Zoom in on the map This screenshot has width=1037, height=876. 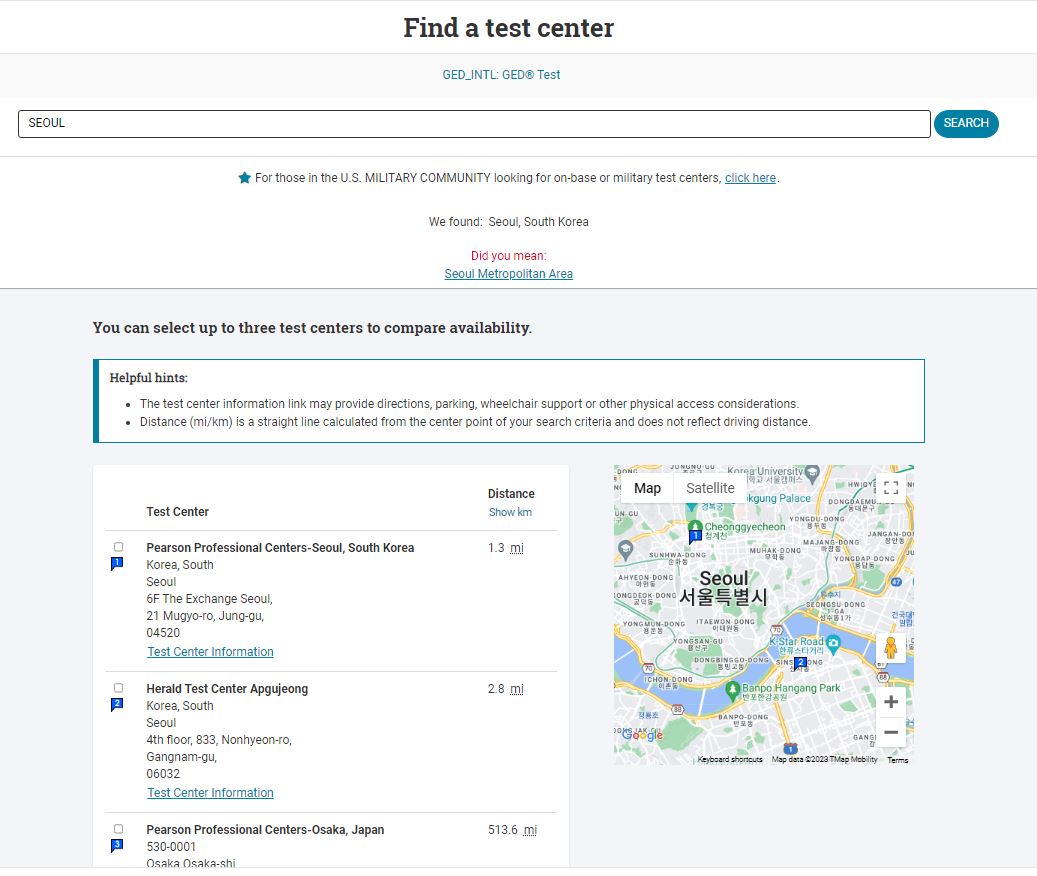click(x=891, y=702)
